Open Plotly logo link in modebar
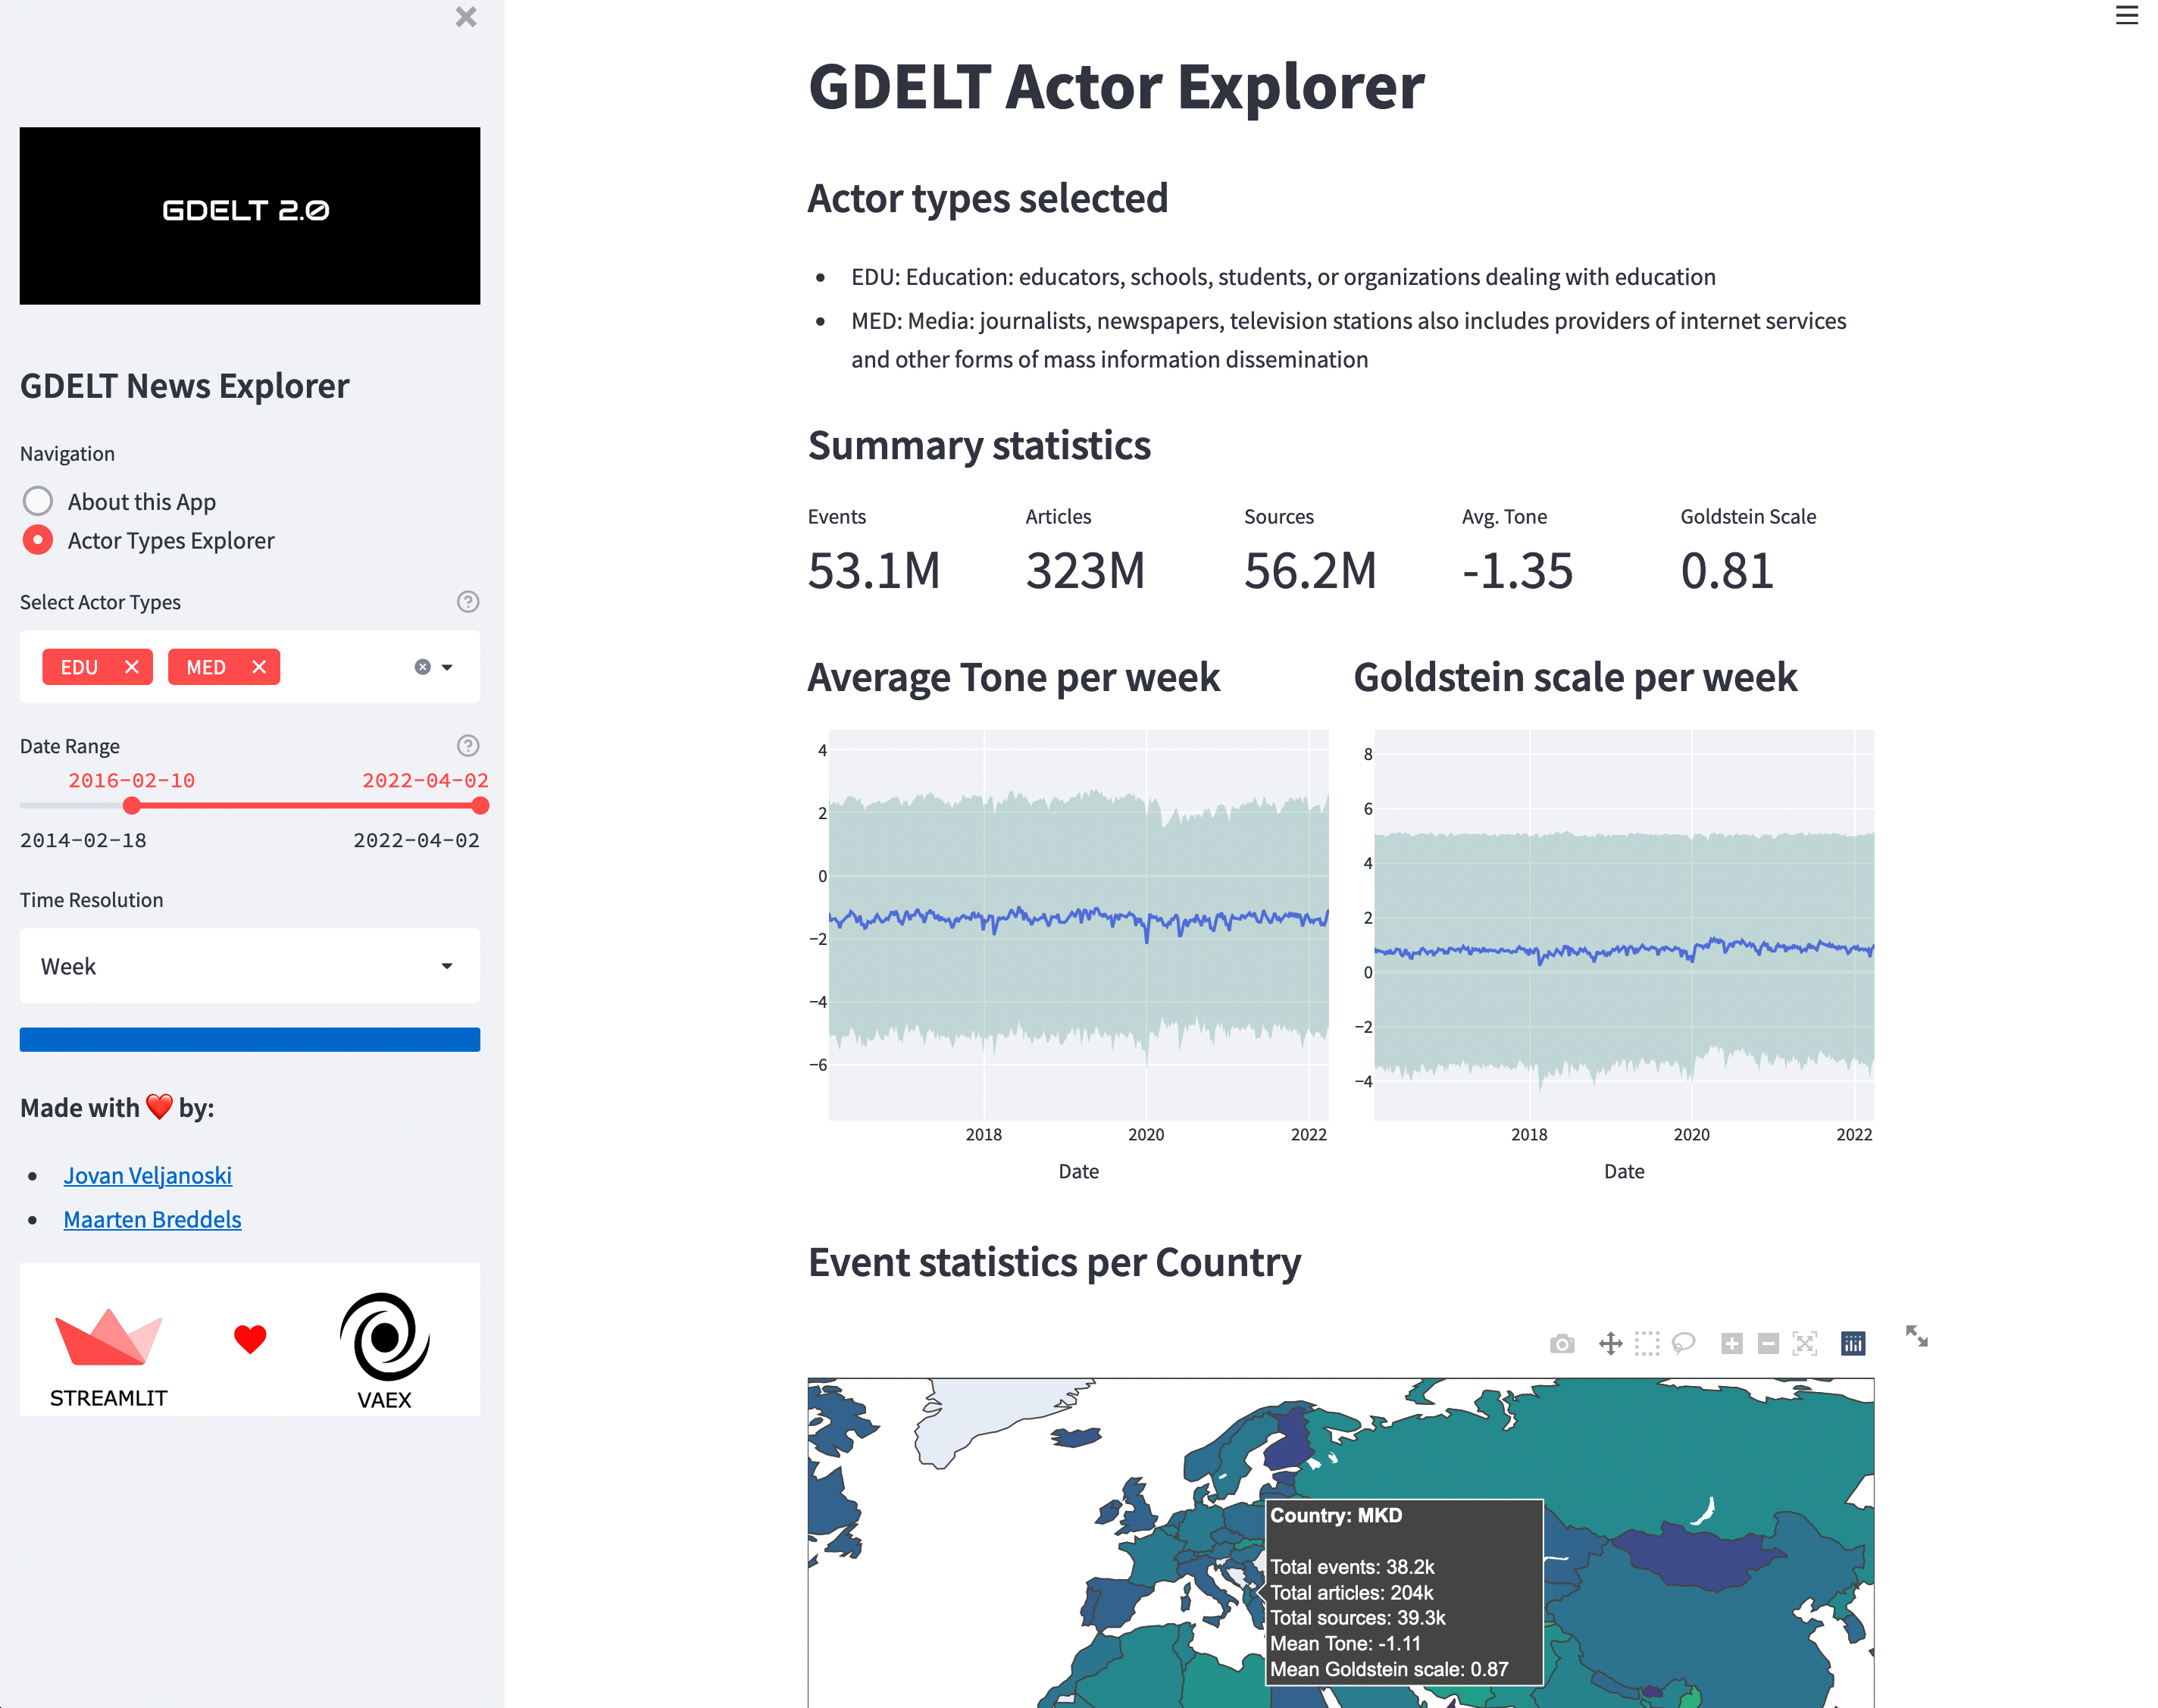 (1853, 1344)
